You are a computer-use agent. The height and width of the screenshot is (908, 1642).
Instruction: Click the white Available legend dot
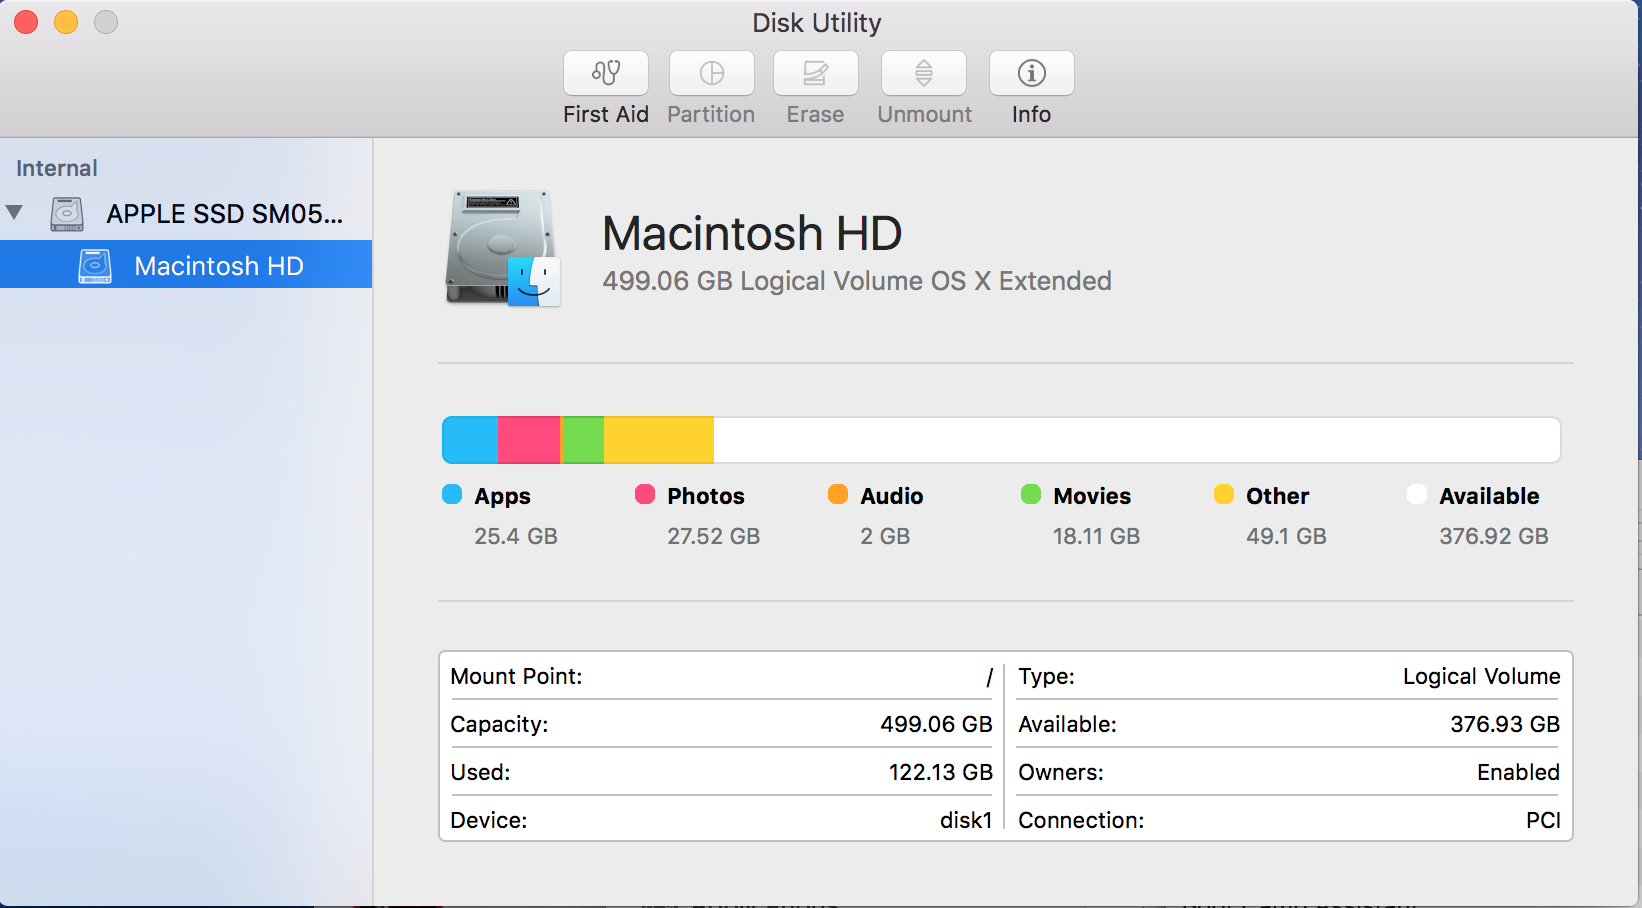click(1417, 494)
